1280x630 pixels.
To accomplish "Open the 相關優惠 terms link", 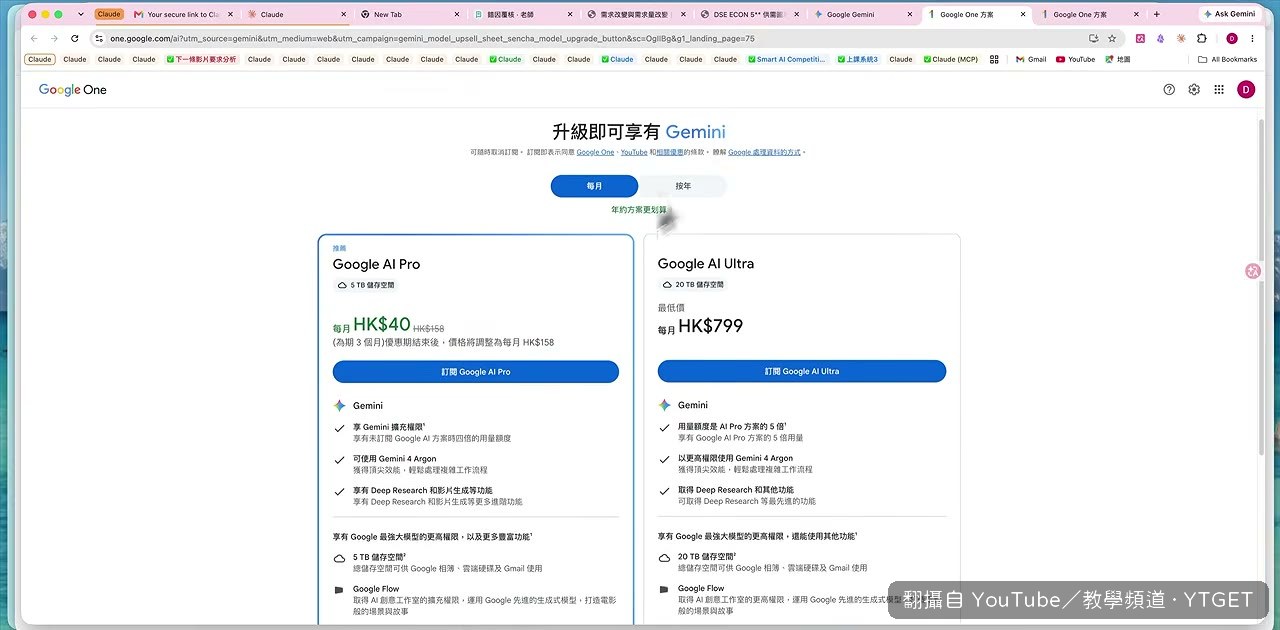I will click(670, 152).
